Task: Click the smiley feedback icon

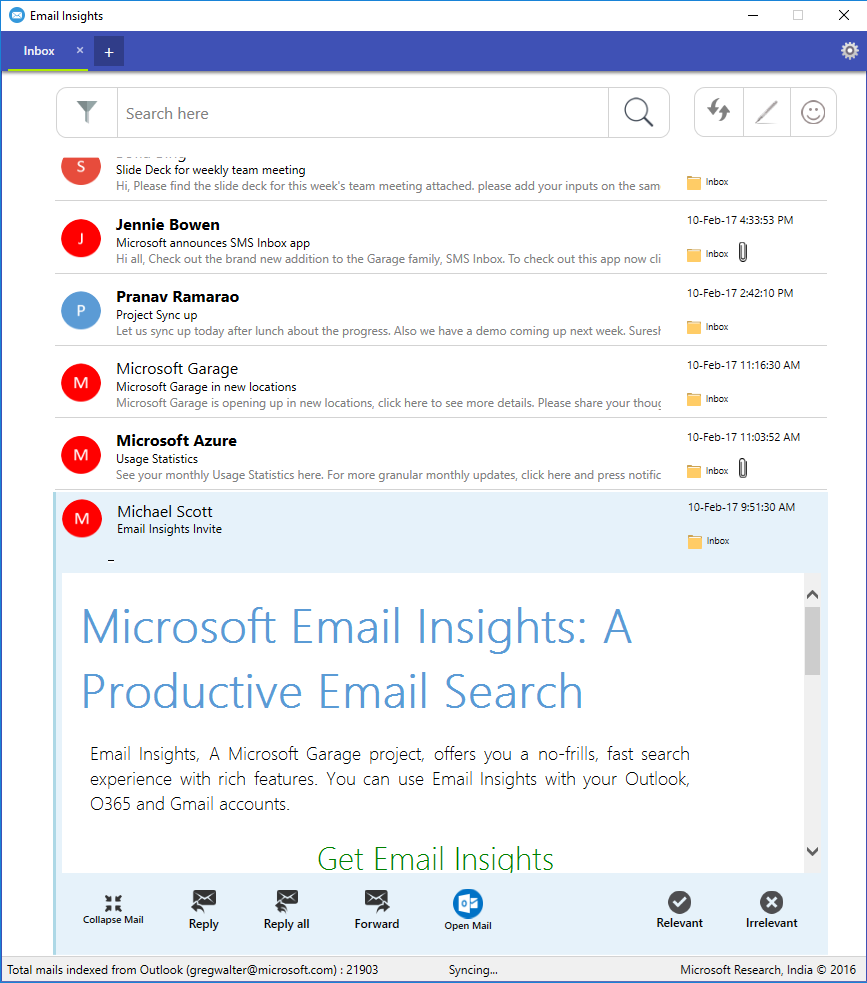Action: pyautogui.click(x=813, y=112)
